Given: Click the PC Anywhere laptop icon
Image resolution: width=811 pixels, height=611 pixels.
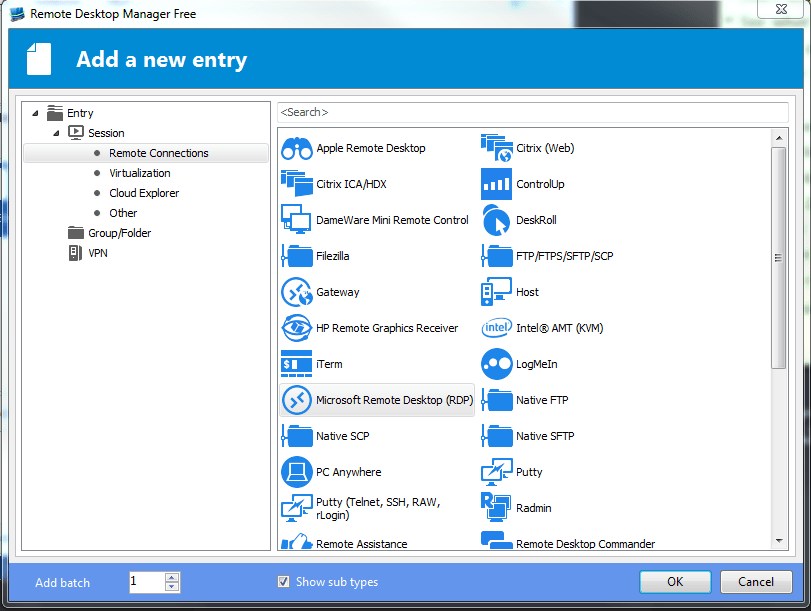Looking at the screenshot, I should (296, 472).
